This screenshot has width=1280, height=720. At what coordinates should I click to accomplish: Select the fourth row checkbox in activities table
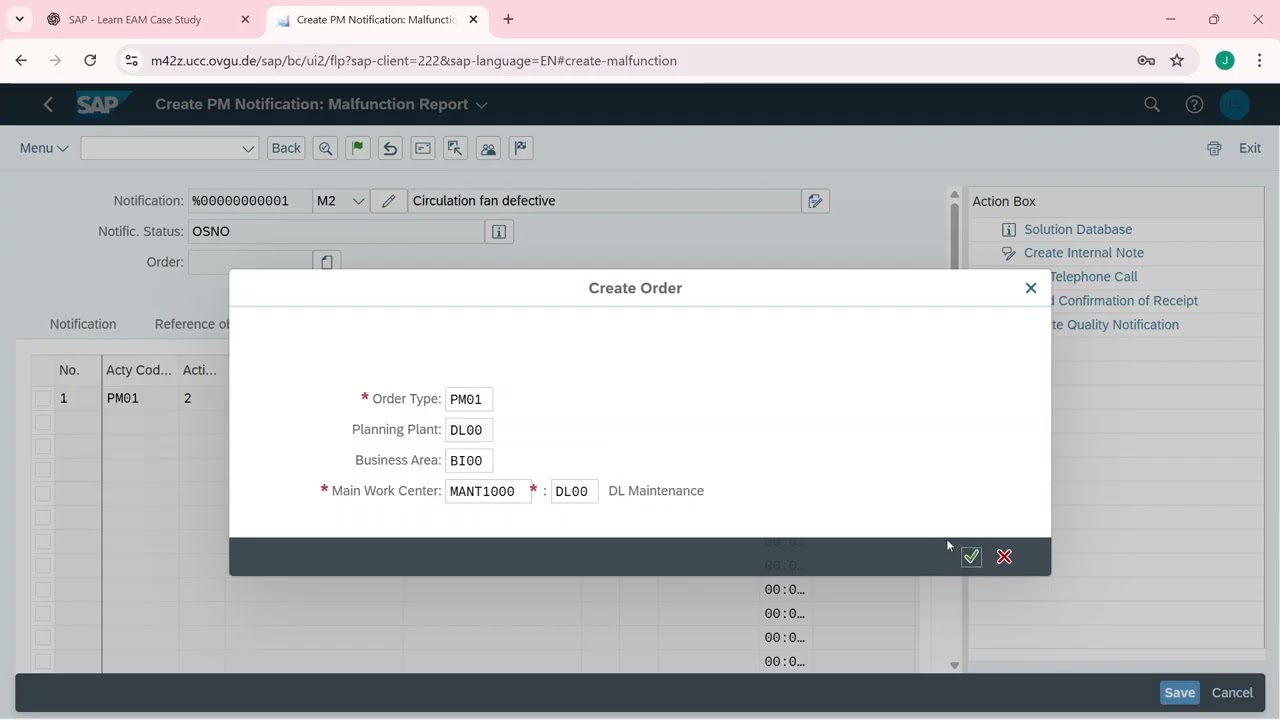click(x=42, y=470)
